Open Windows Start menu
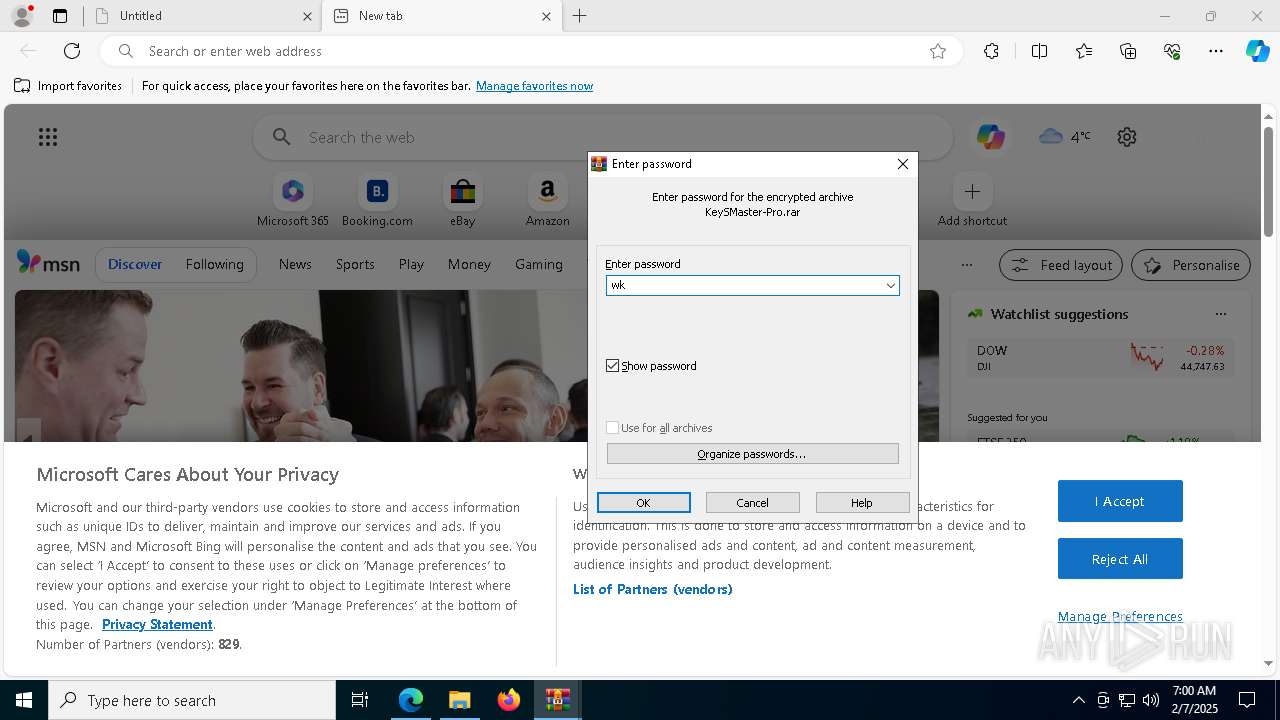 click(x=24, y=700)
